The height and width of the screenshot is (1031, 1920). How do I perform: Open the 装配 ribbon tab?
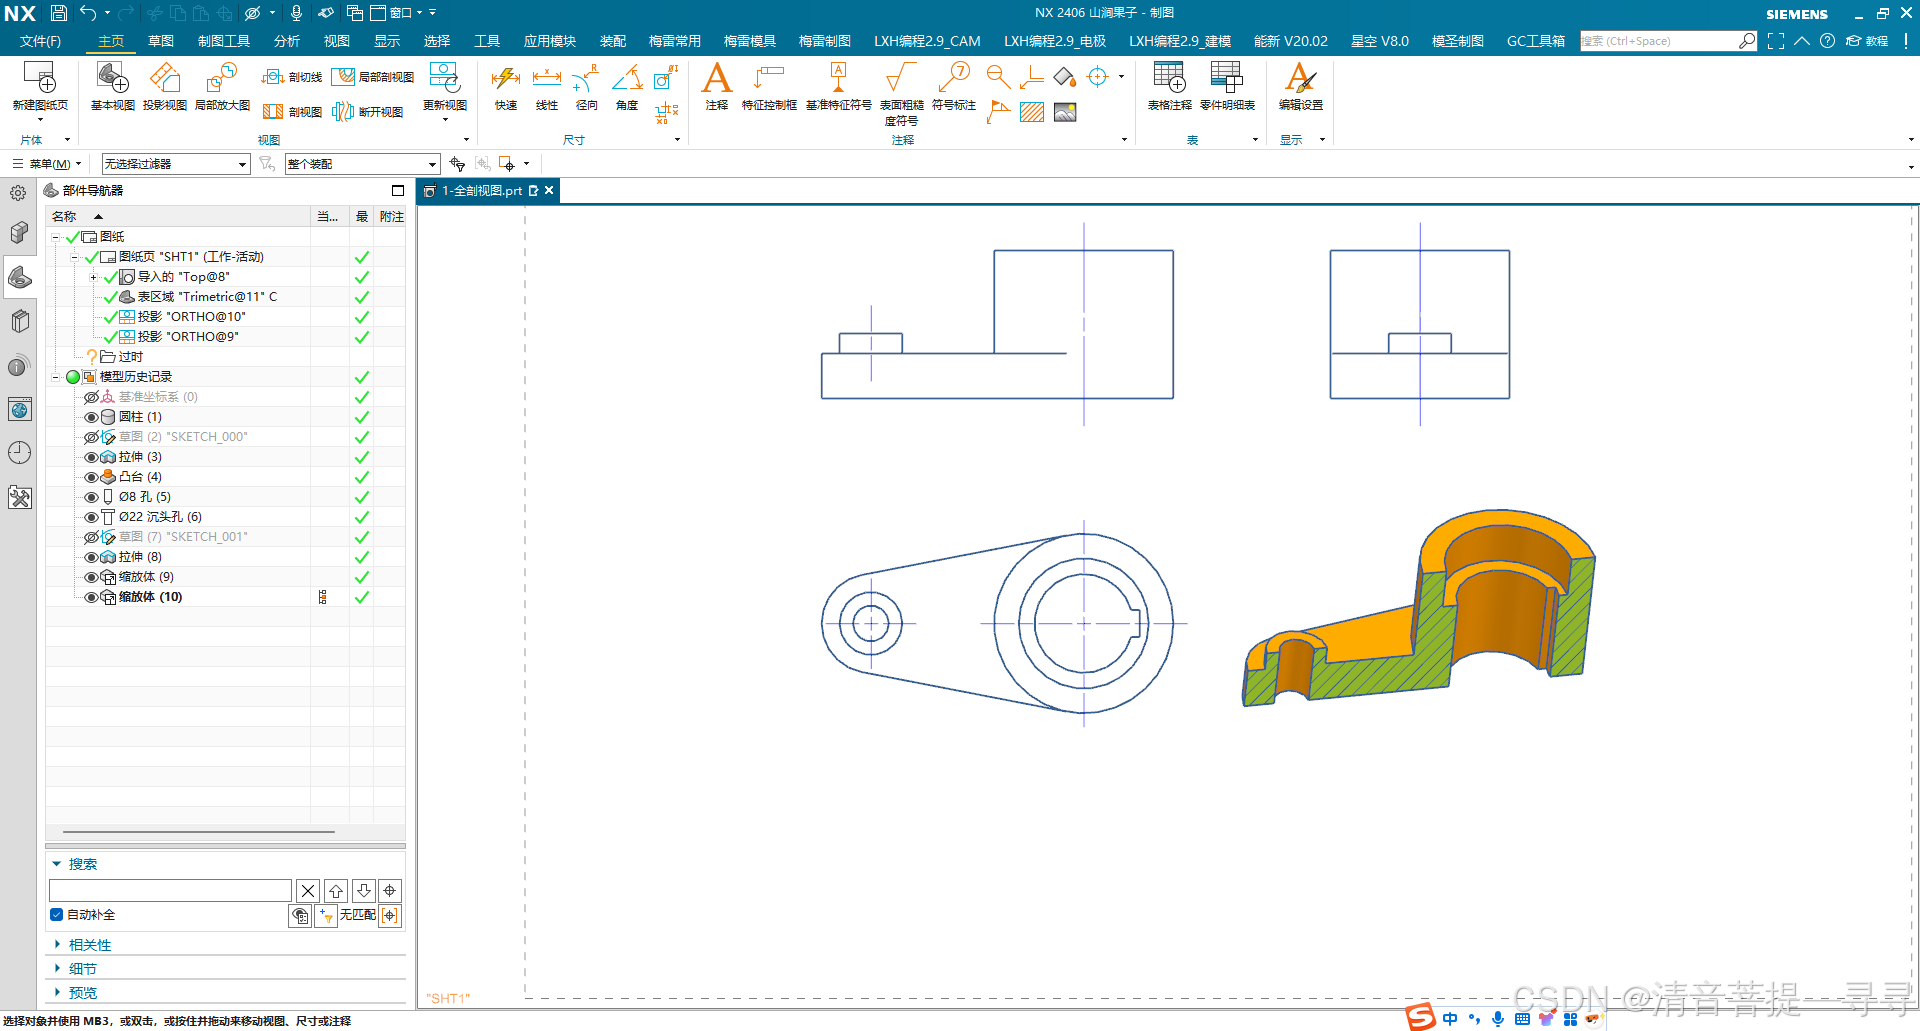(x=612, y=41)
